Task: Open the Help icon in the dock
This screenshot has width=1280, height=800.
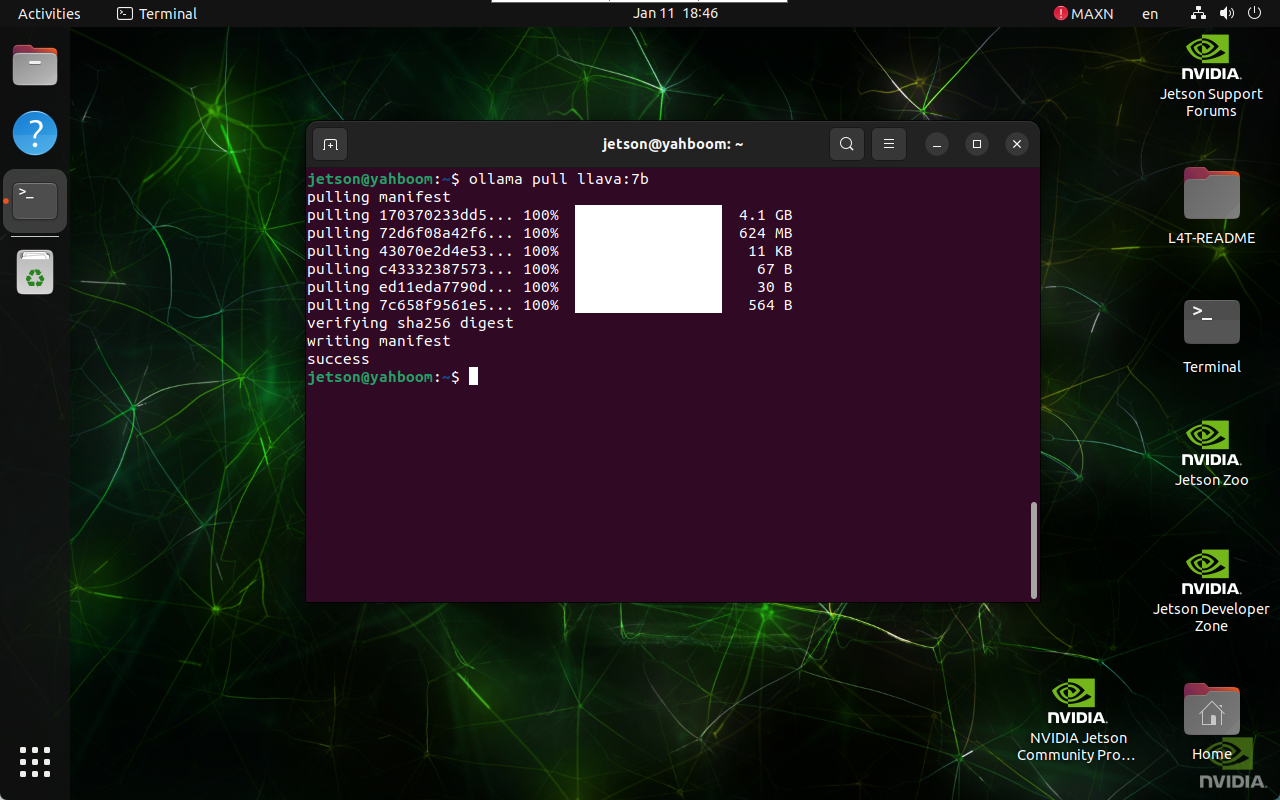Action: (x=35, y=133)
